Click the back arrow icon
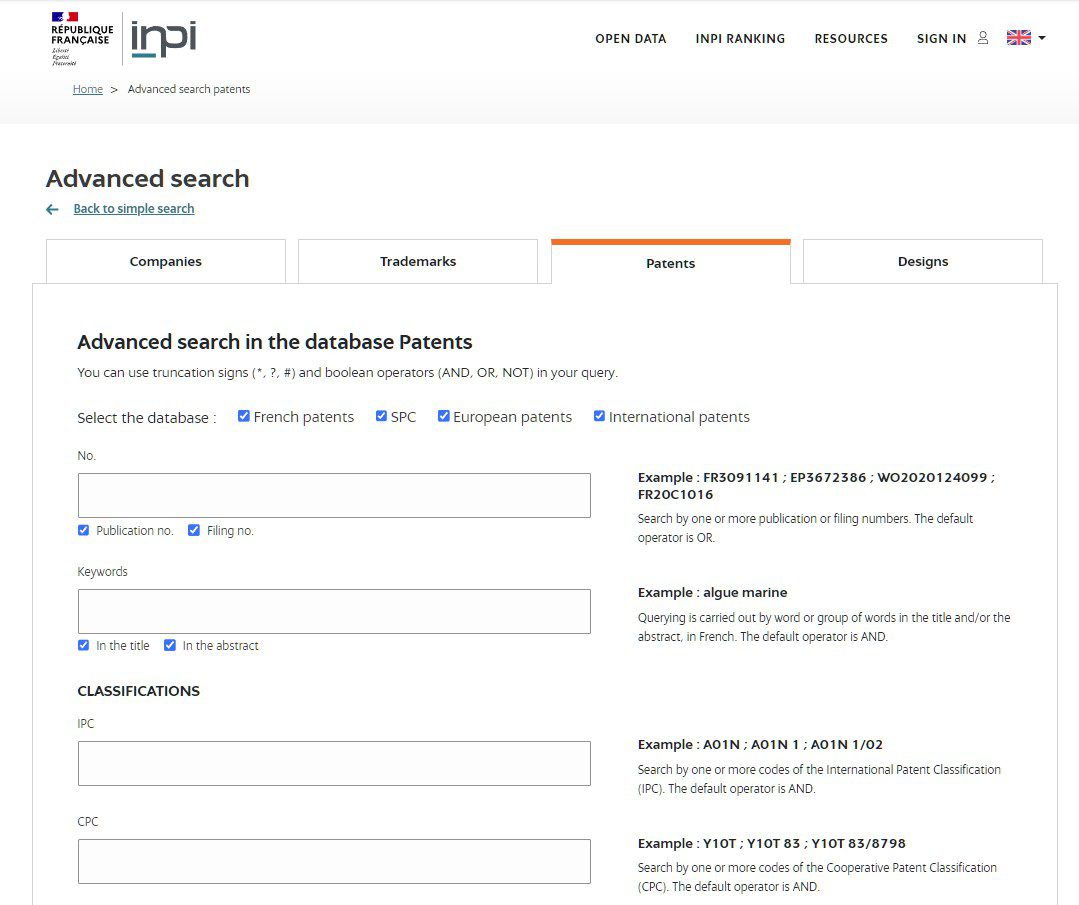 [x=52, y=209]
